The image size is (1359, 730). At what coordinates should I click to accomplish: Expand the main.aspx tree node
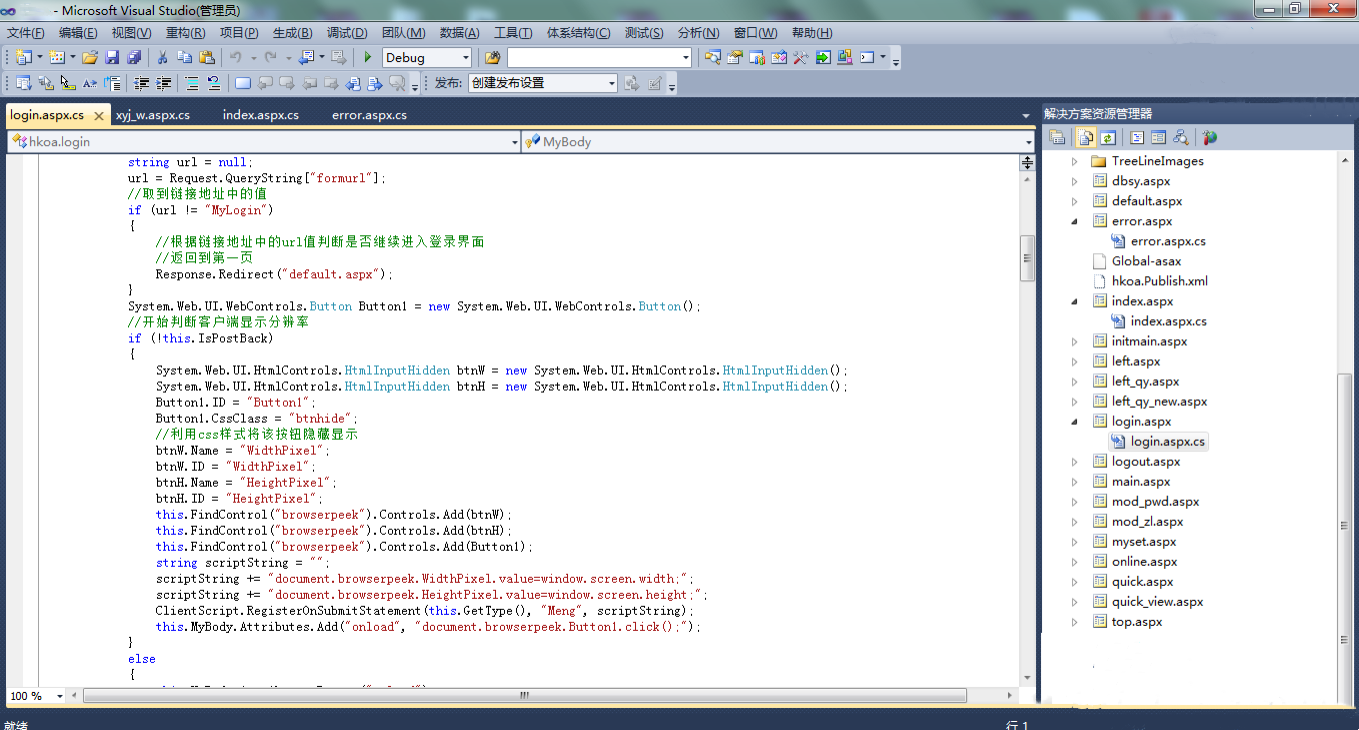tap(1075, 481)
